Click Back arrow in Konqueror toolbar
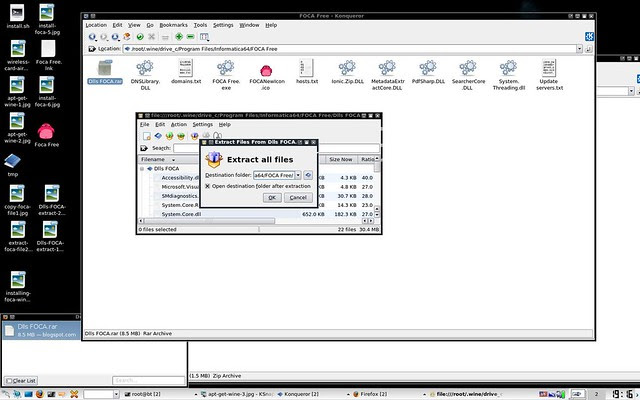The image size is (640, 400). tap(92, 37)
